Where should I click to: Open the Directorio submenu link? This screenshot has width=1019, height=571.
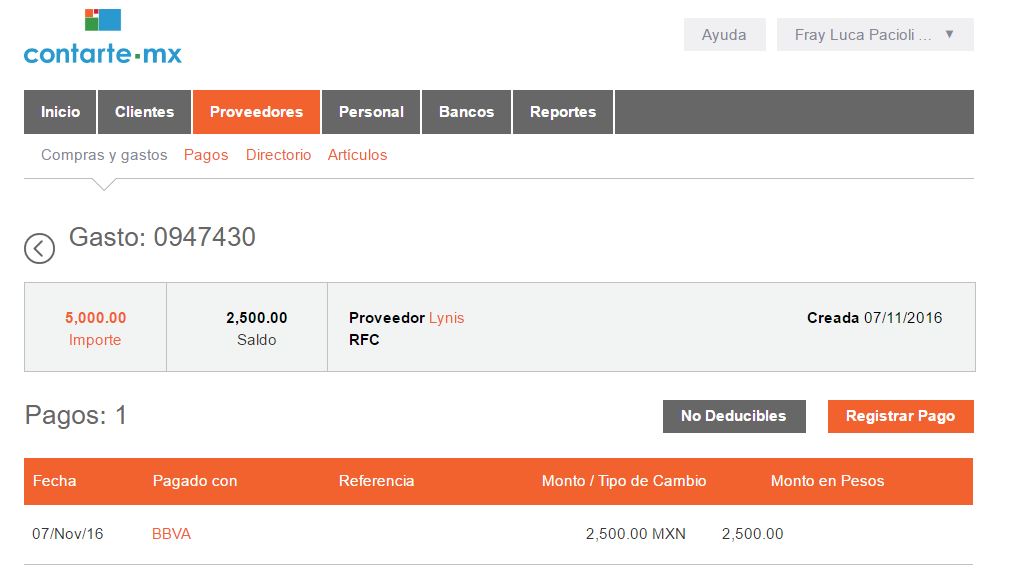[278, 155]
